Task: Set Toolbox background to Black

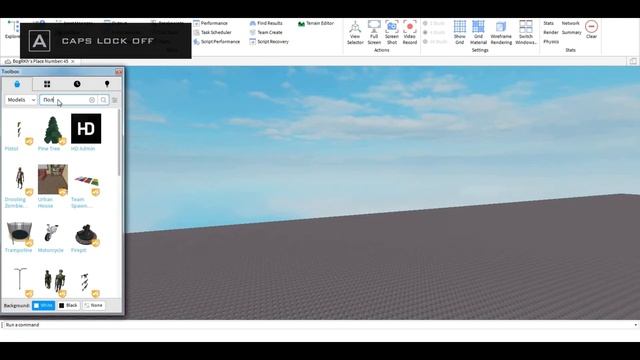Action: point(69,305)
